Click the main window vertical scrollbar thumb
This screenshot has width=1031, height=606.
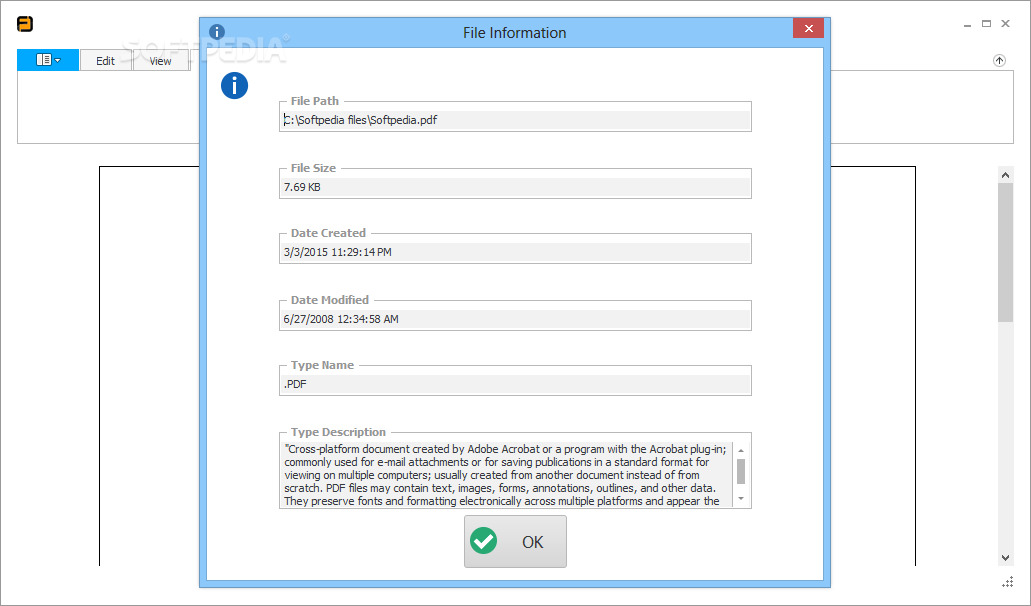tap(1005, 252)
